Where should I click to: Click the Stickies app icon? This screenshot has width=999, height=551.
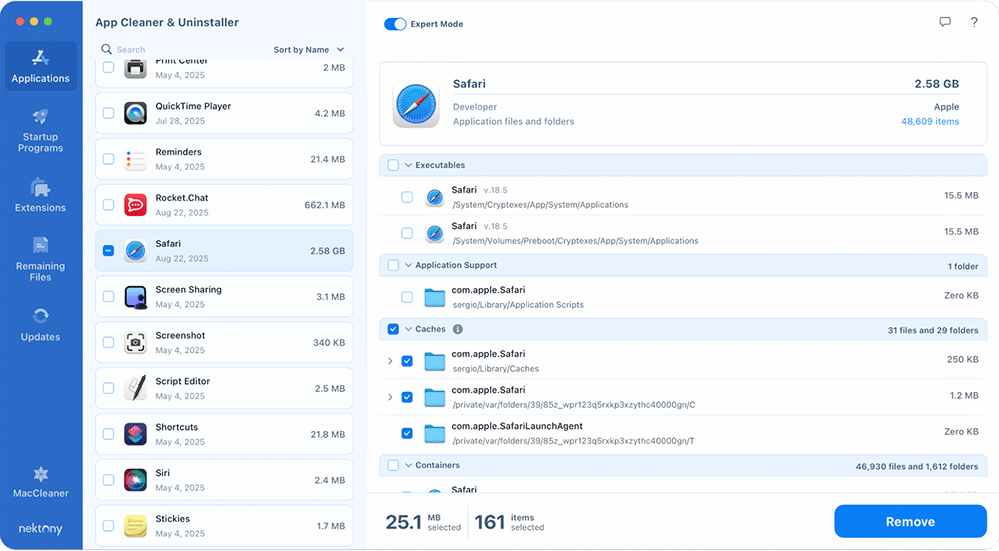(x=135, y=526)
